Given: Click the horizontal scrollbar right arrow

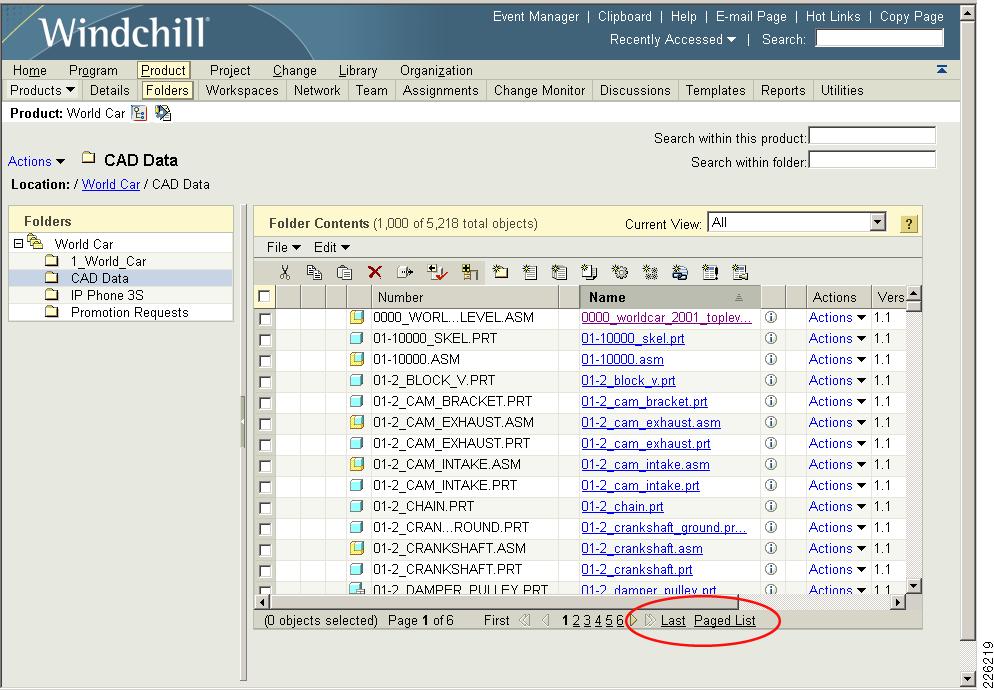Looking at the screenshot, I should click(x=898, y=601).
